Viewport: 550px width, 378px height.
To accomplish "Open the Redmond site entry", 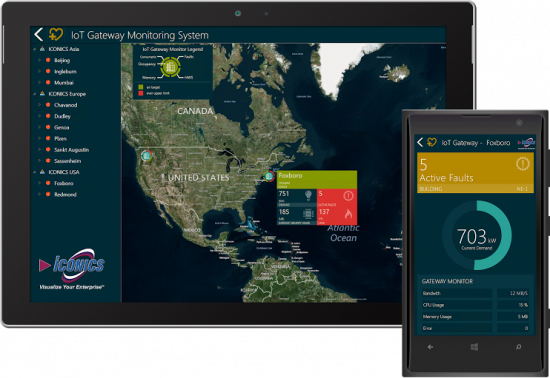I will (x=65, y=194).
